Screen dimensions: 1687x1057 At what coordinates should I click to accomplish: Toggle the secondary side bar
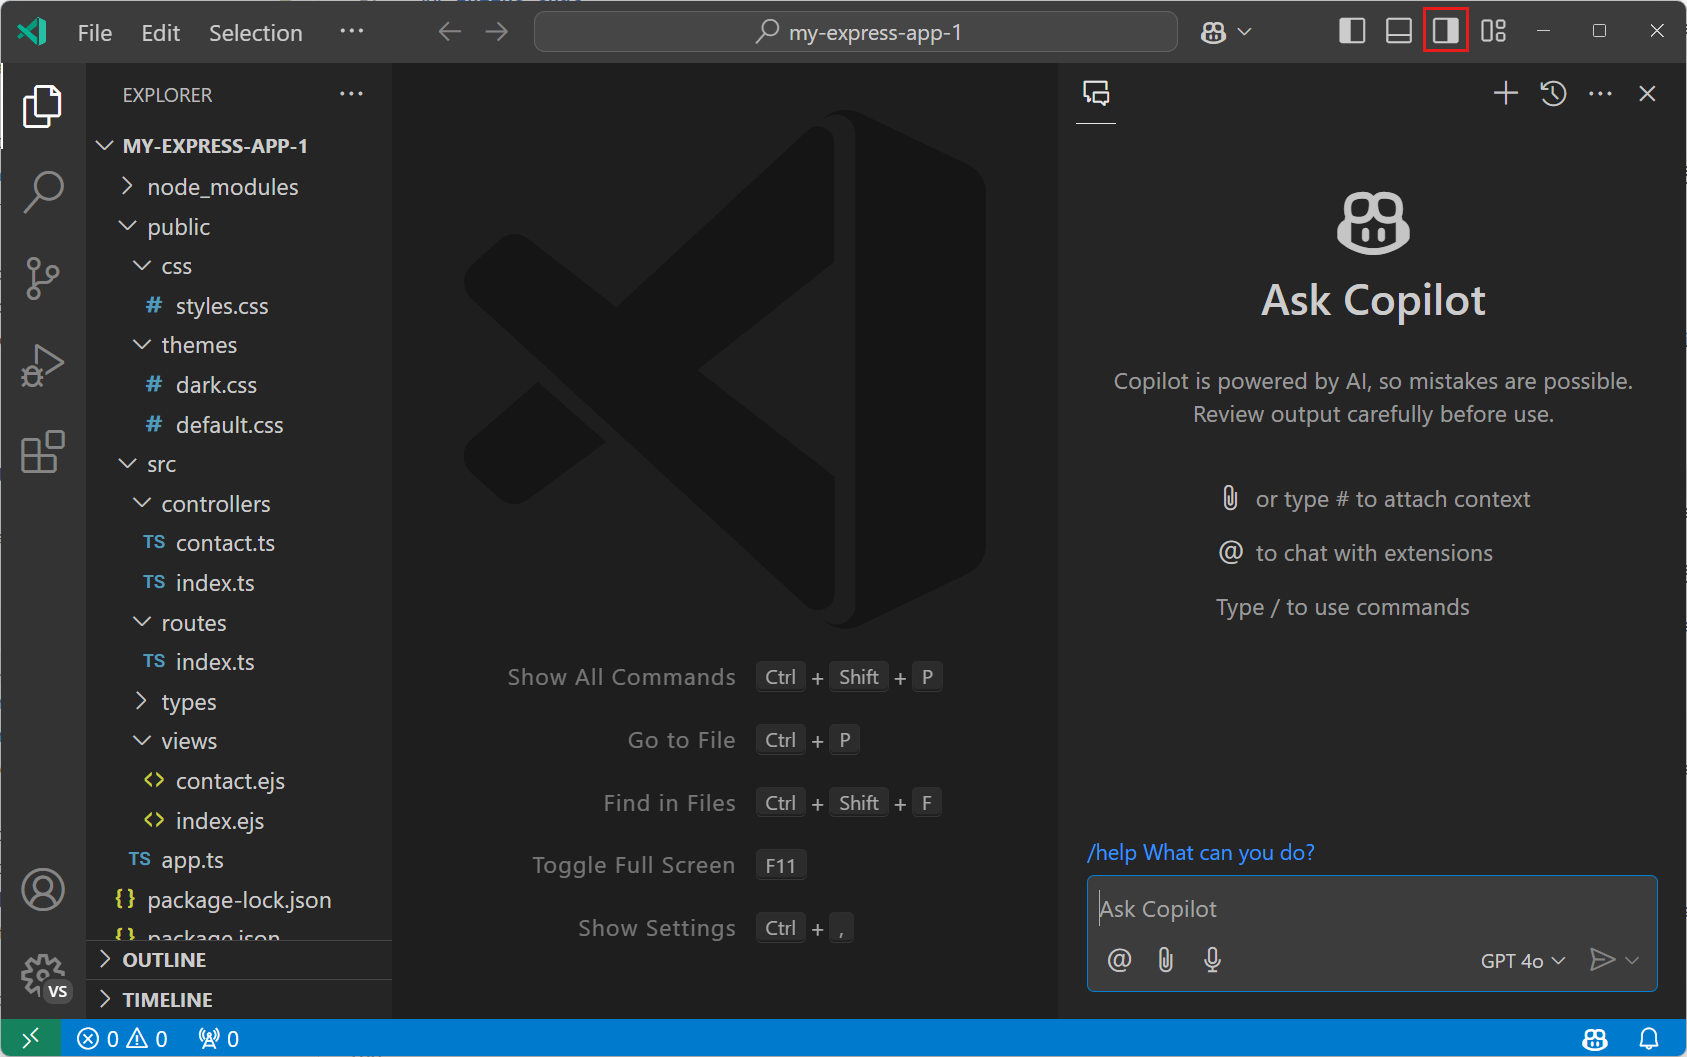pyautogui.click(x=1446, y=32)
